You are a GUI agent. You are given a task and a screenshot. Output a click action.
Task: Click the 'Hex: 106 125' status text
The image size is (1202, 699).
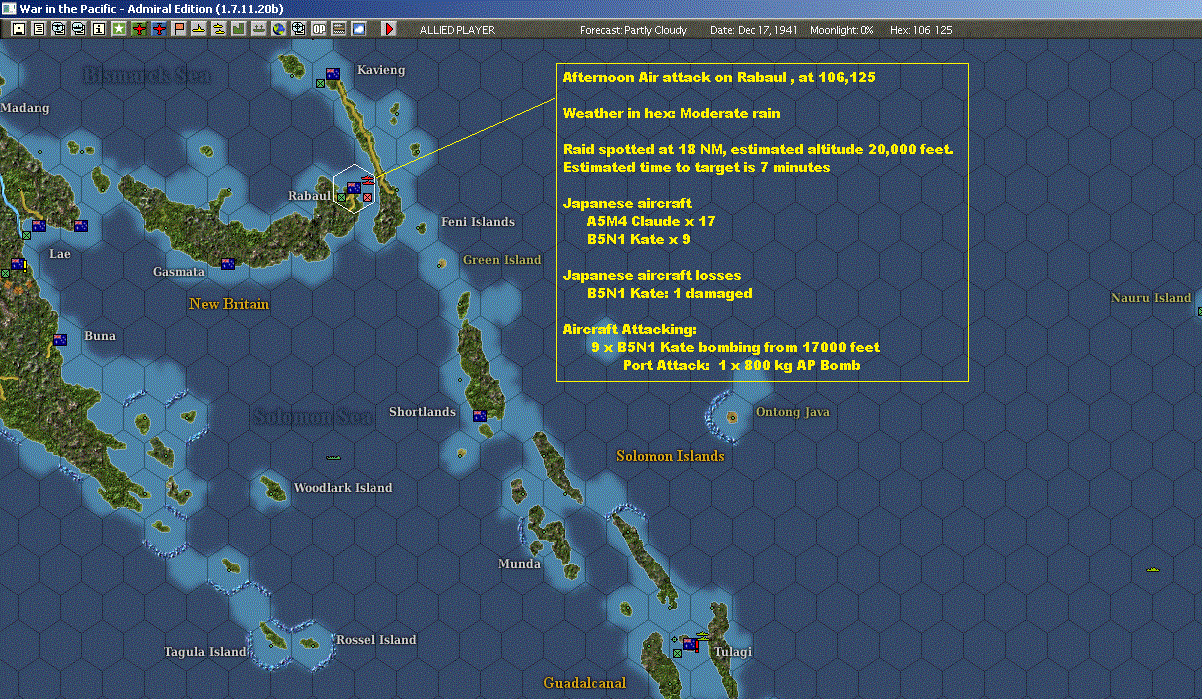tap(921, 30)
